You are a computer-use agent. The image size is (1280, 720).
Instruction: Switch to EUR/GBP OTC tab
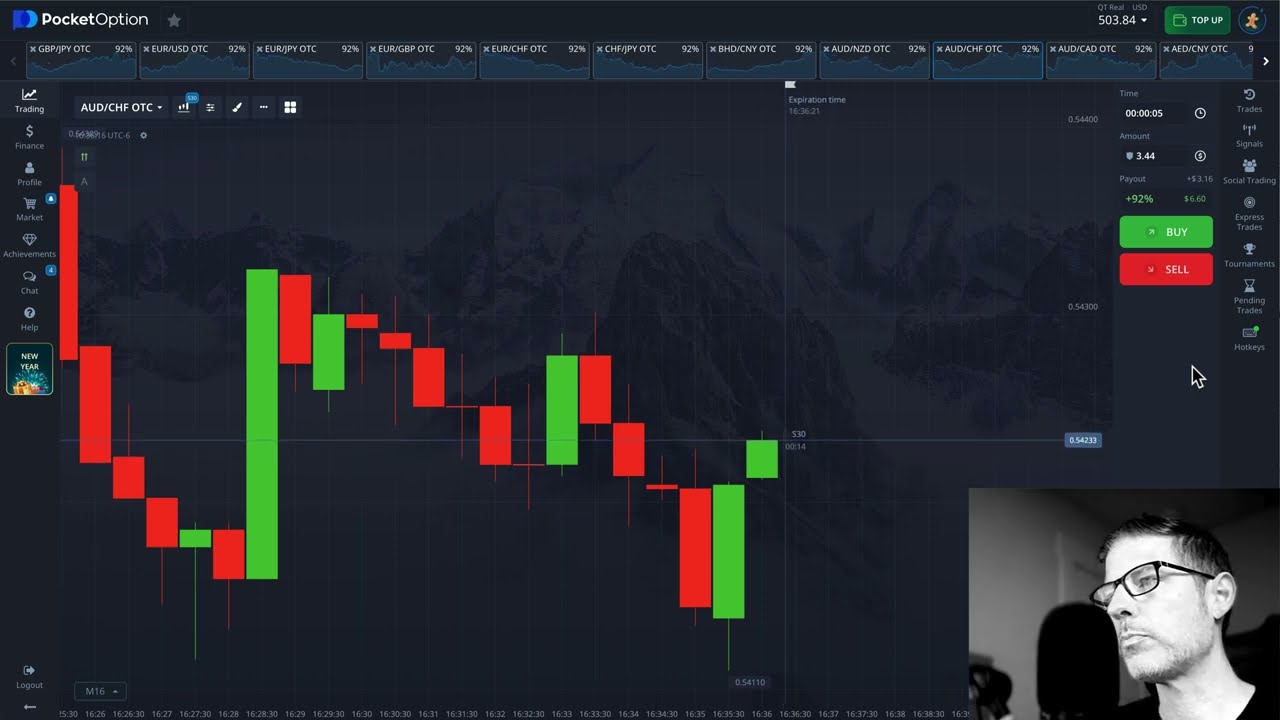point(421,60)
